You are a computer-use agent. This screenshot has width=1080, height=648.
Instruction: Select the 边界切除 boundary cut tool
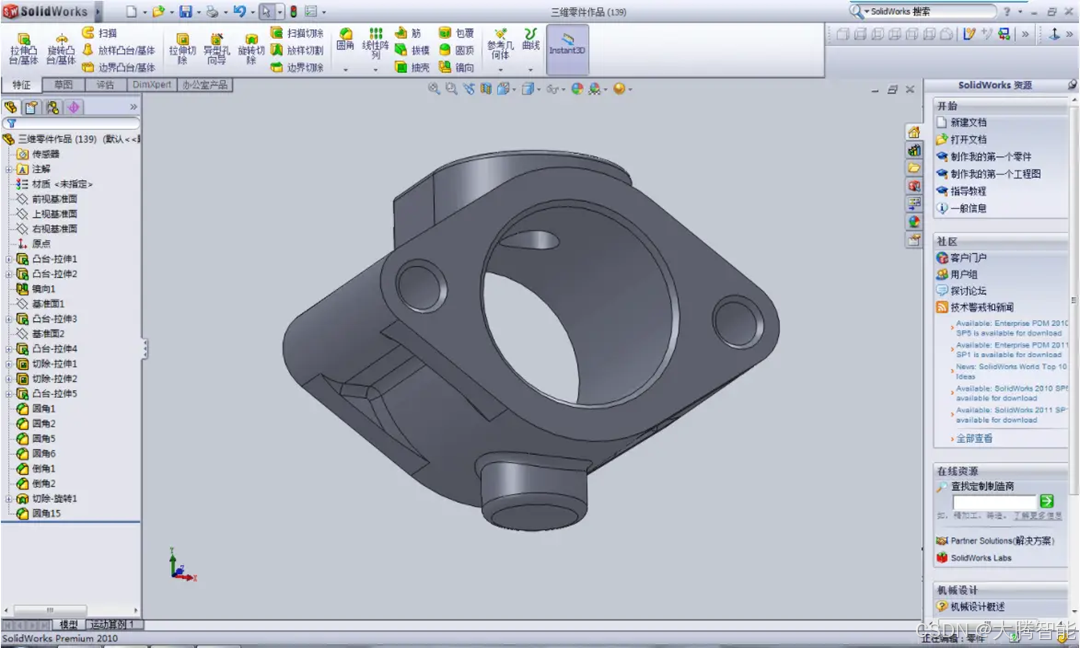click(297, 67)
